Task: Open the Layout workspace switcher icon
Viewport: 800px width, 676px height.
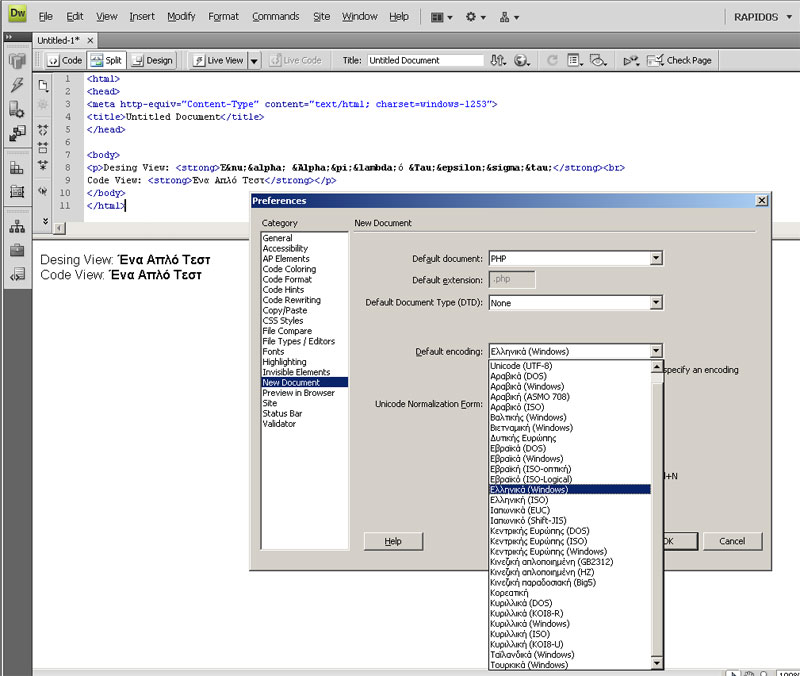Action: (x=441, y=17)
